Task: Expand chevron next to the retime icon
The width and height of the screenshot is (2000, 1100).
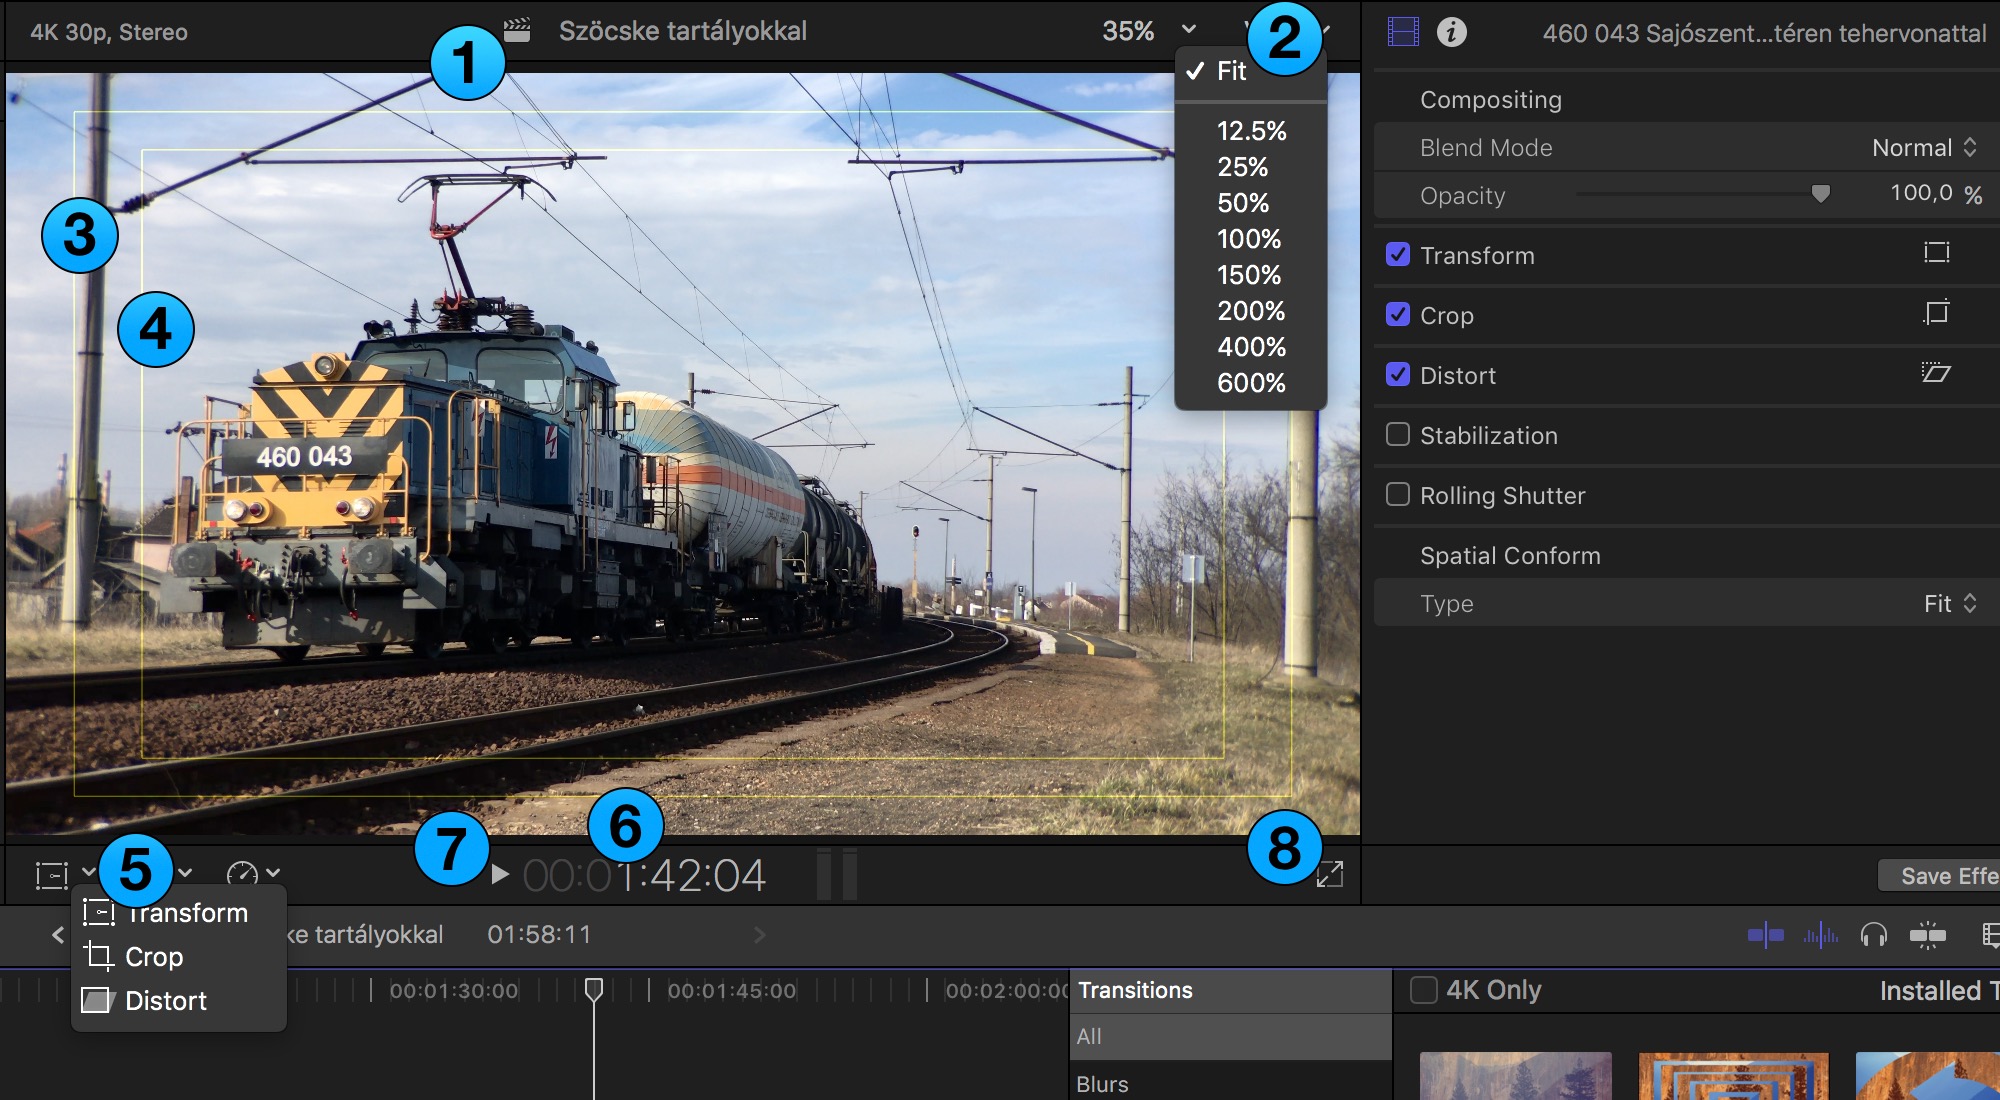Action: pos(273,873)
